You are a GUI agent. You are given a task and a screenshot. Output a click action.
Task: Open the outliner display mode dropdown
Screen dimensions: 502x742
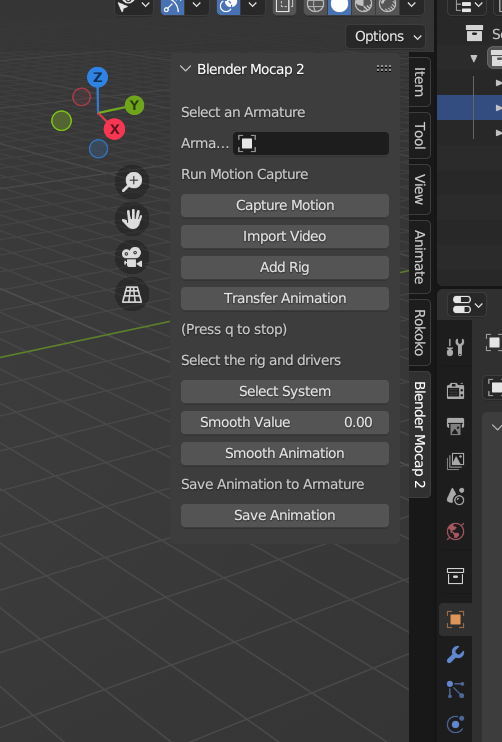coord(467,6)
